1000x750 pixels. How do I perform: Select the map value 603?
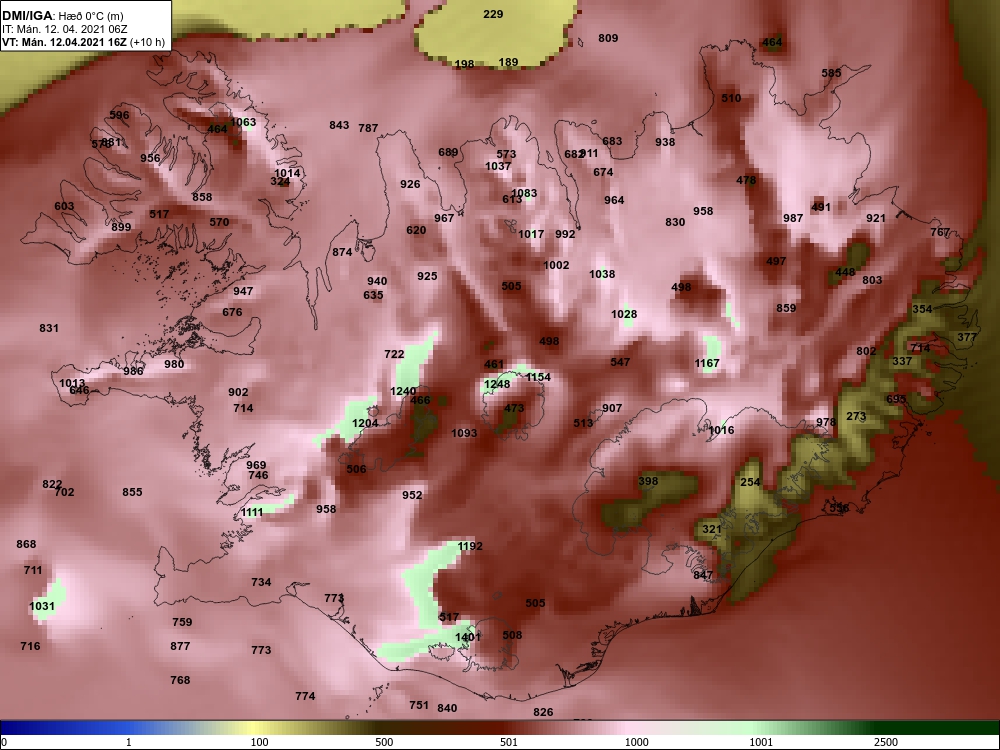click(x=64, y=207)
